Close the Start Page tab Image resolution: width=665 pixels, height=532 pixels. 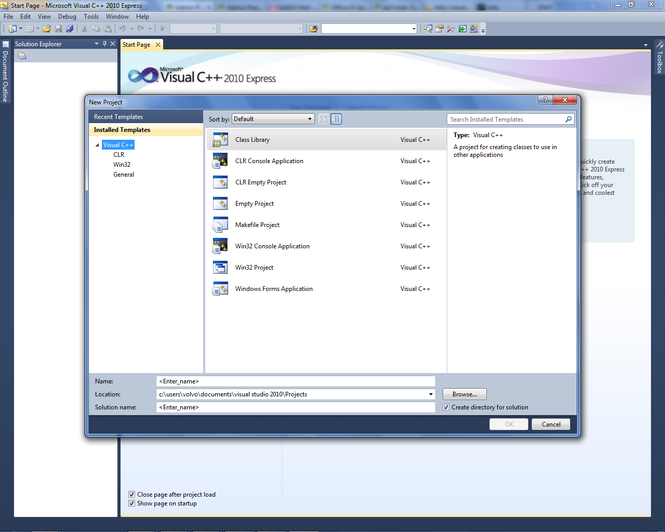click(158, 45)
